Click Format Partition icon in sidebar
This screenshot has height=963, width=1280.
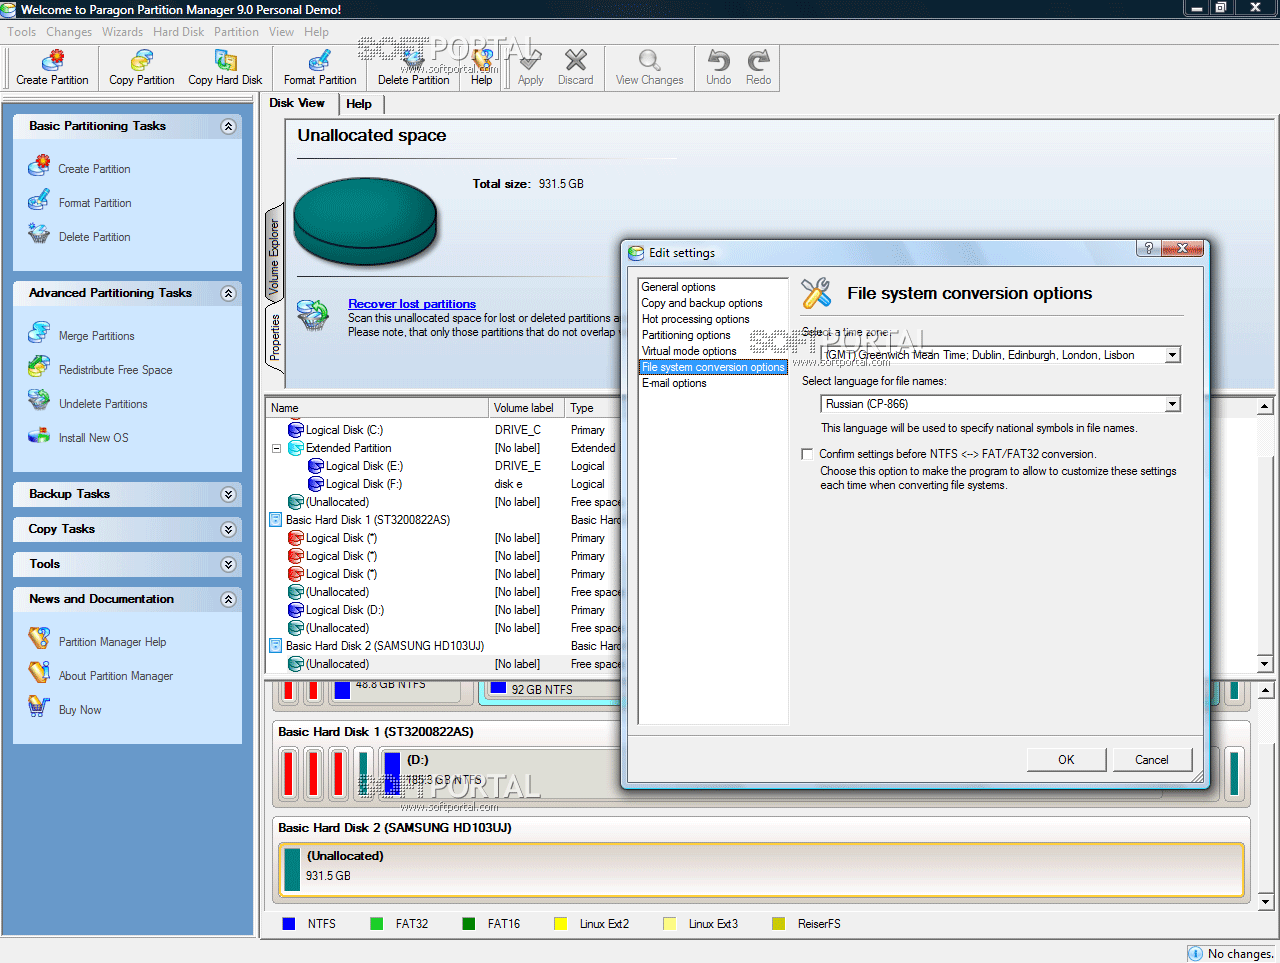(x=39, y=200)
